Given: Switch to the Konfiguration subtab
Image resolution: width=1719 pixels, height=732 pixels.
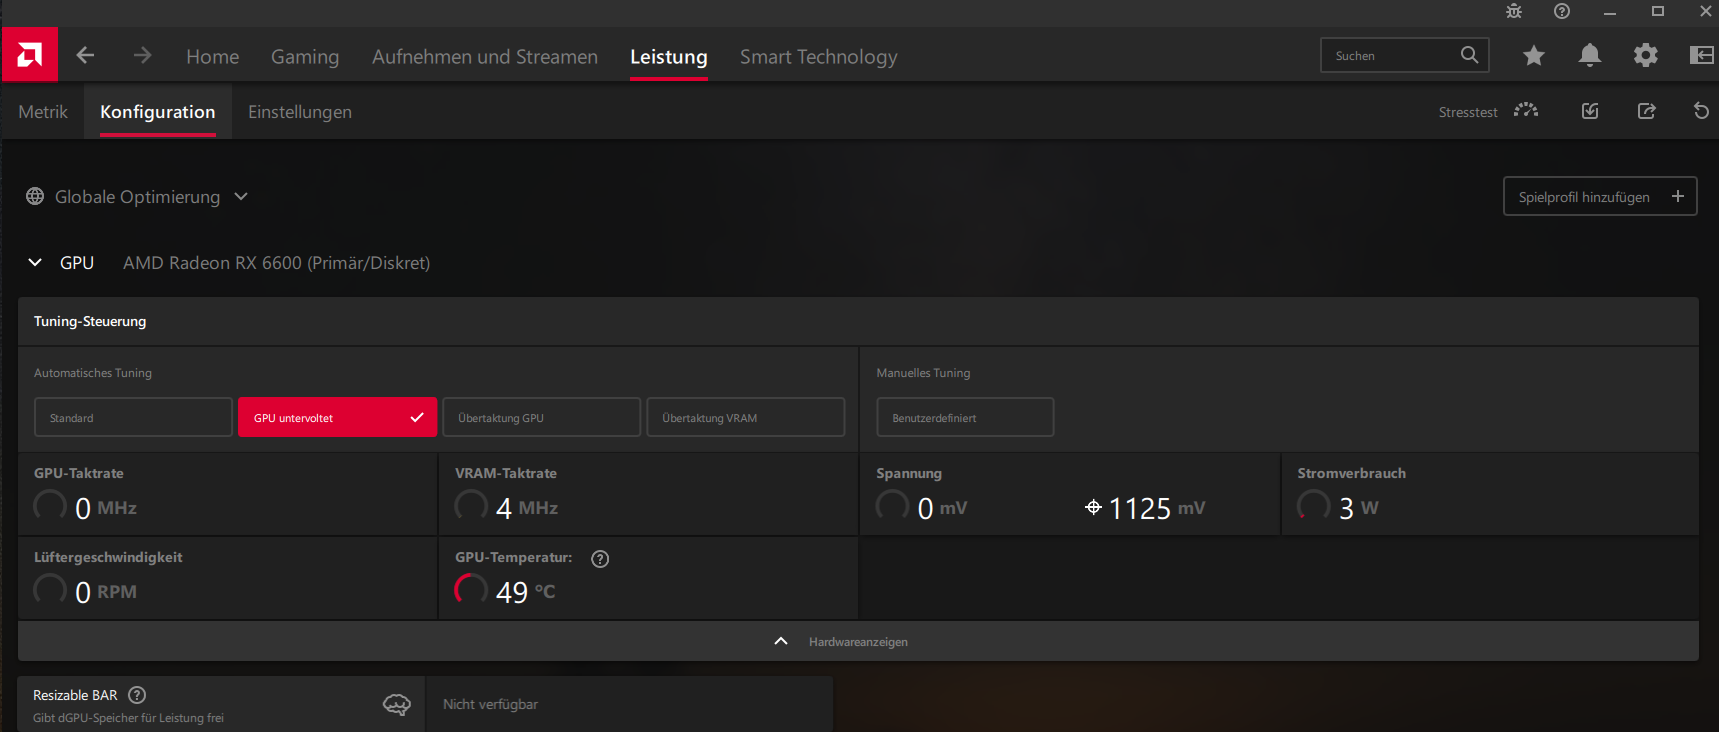Looking at the screenshot, I should click(158, 112).
